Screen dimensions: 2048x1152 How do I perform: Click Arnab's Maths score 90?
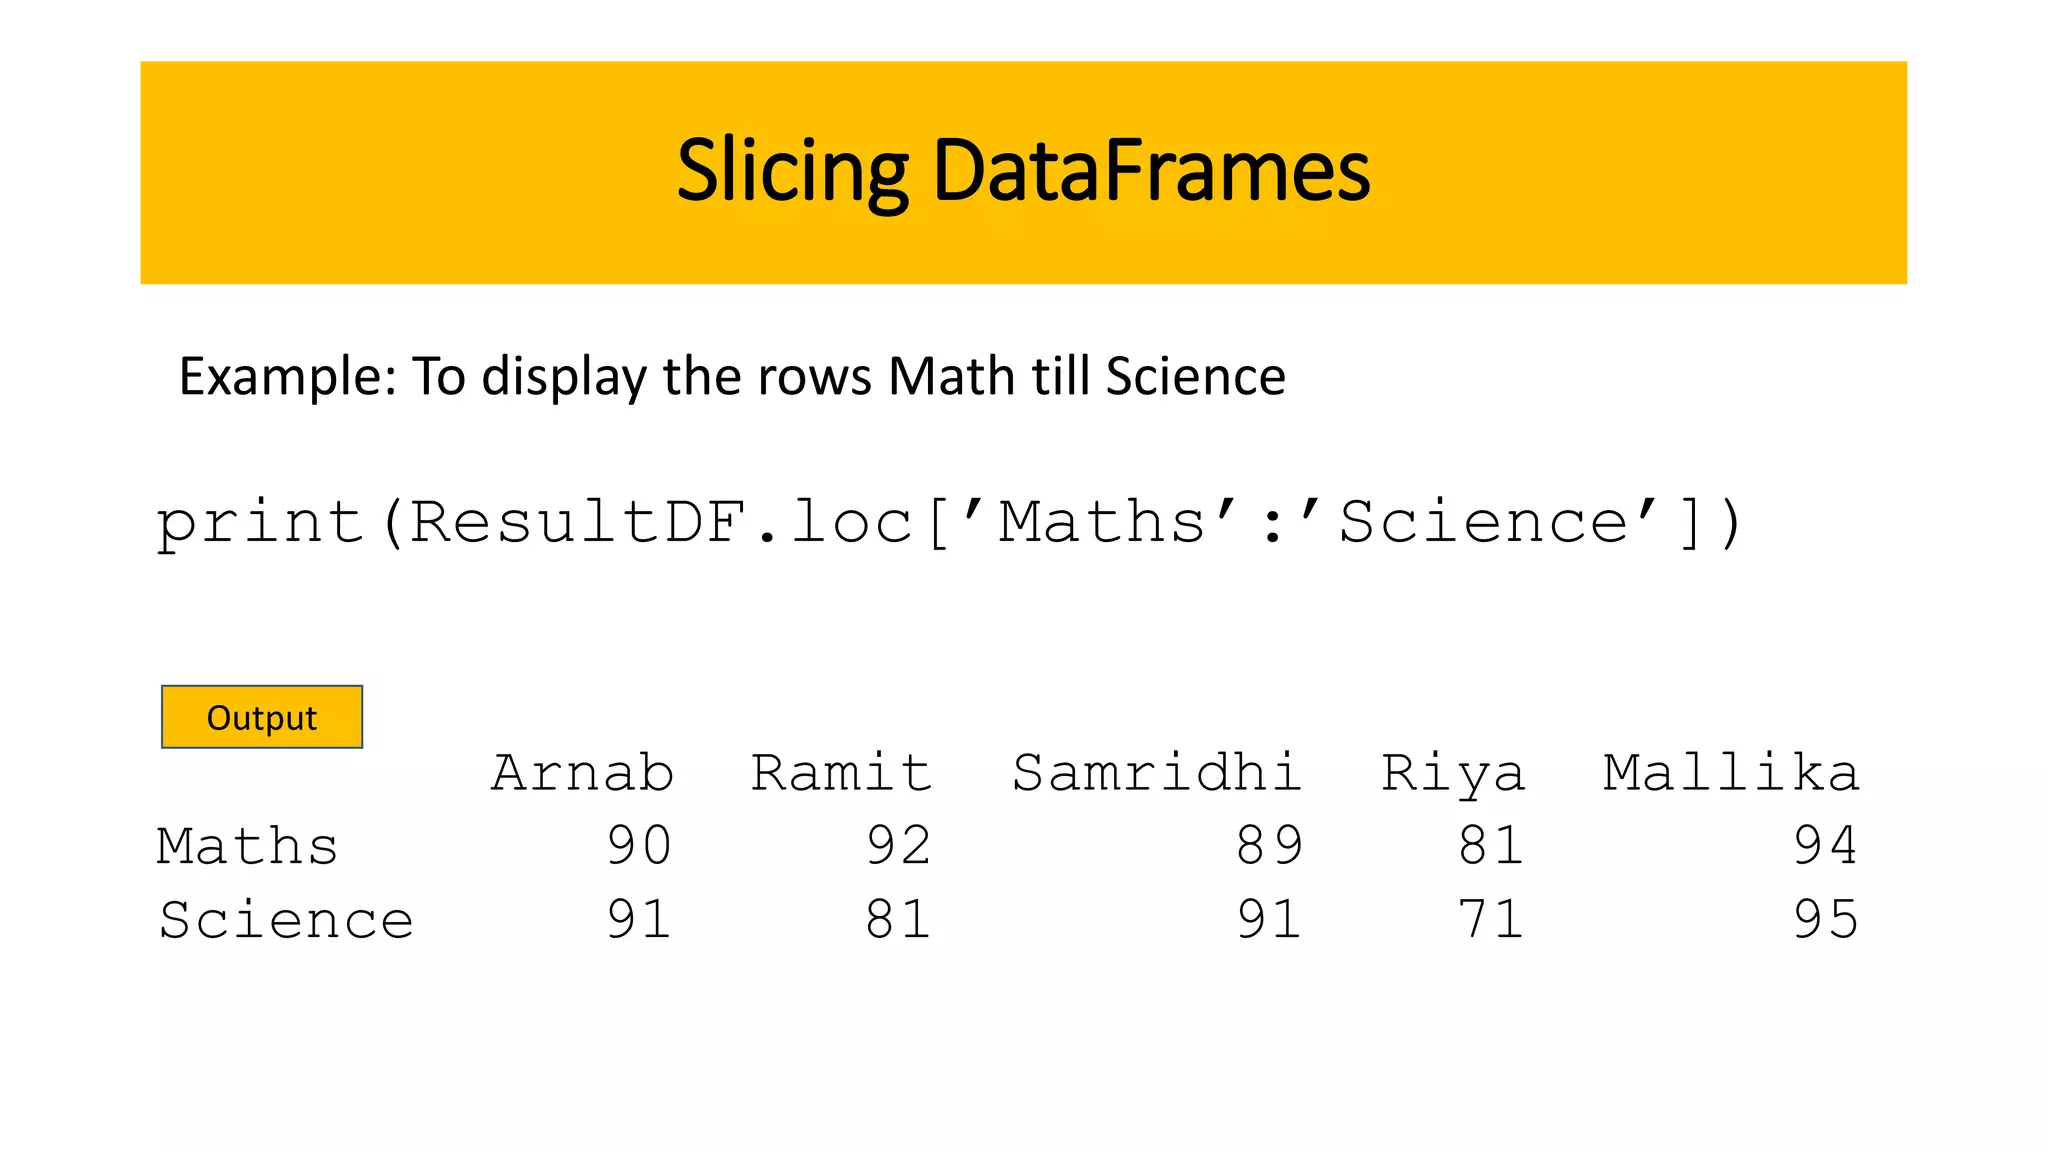tap(639, 846)
